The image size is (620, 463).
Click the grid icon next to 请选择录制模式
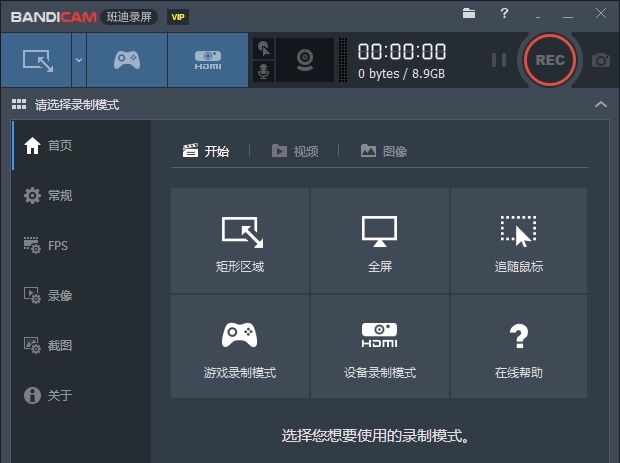(19, 104)
